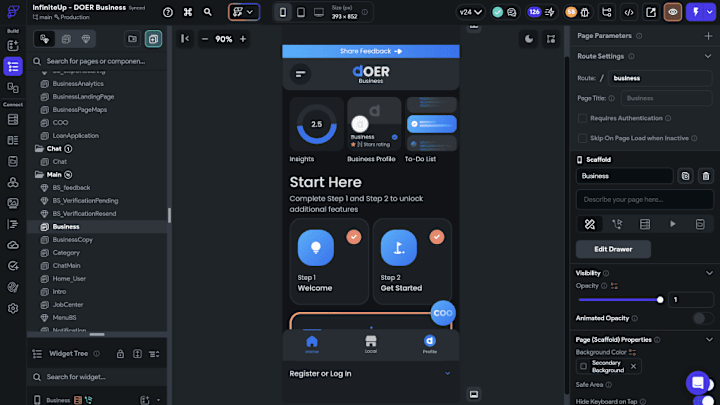720x405 pixels.
Task: Click the Share Feedback banner
Action: tap(371, 51)
